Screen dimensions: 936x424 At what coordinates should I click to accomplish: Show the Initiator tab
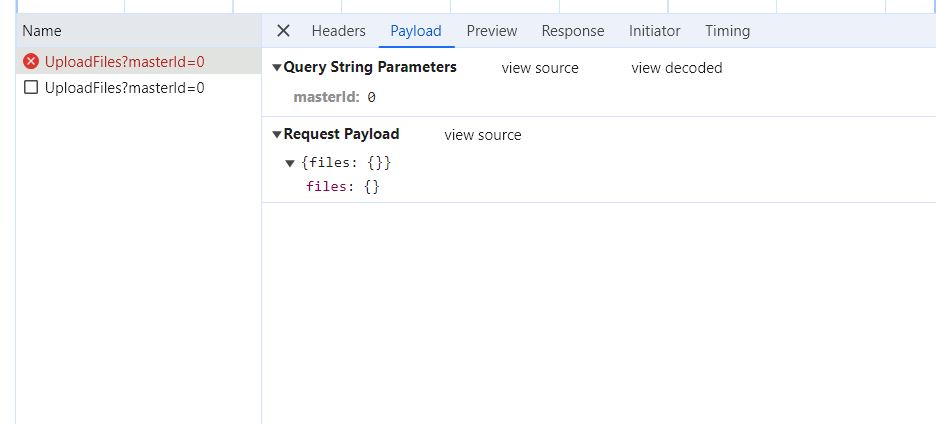coord(654,31)
